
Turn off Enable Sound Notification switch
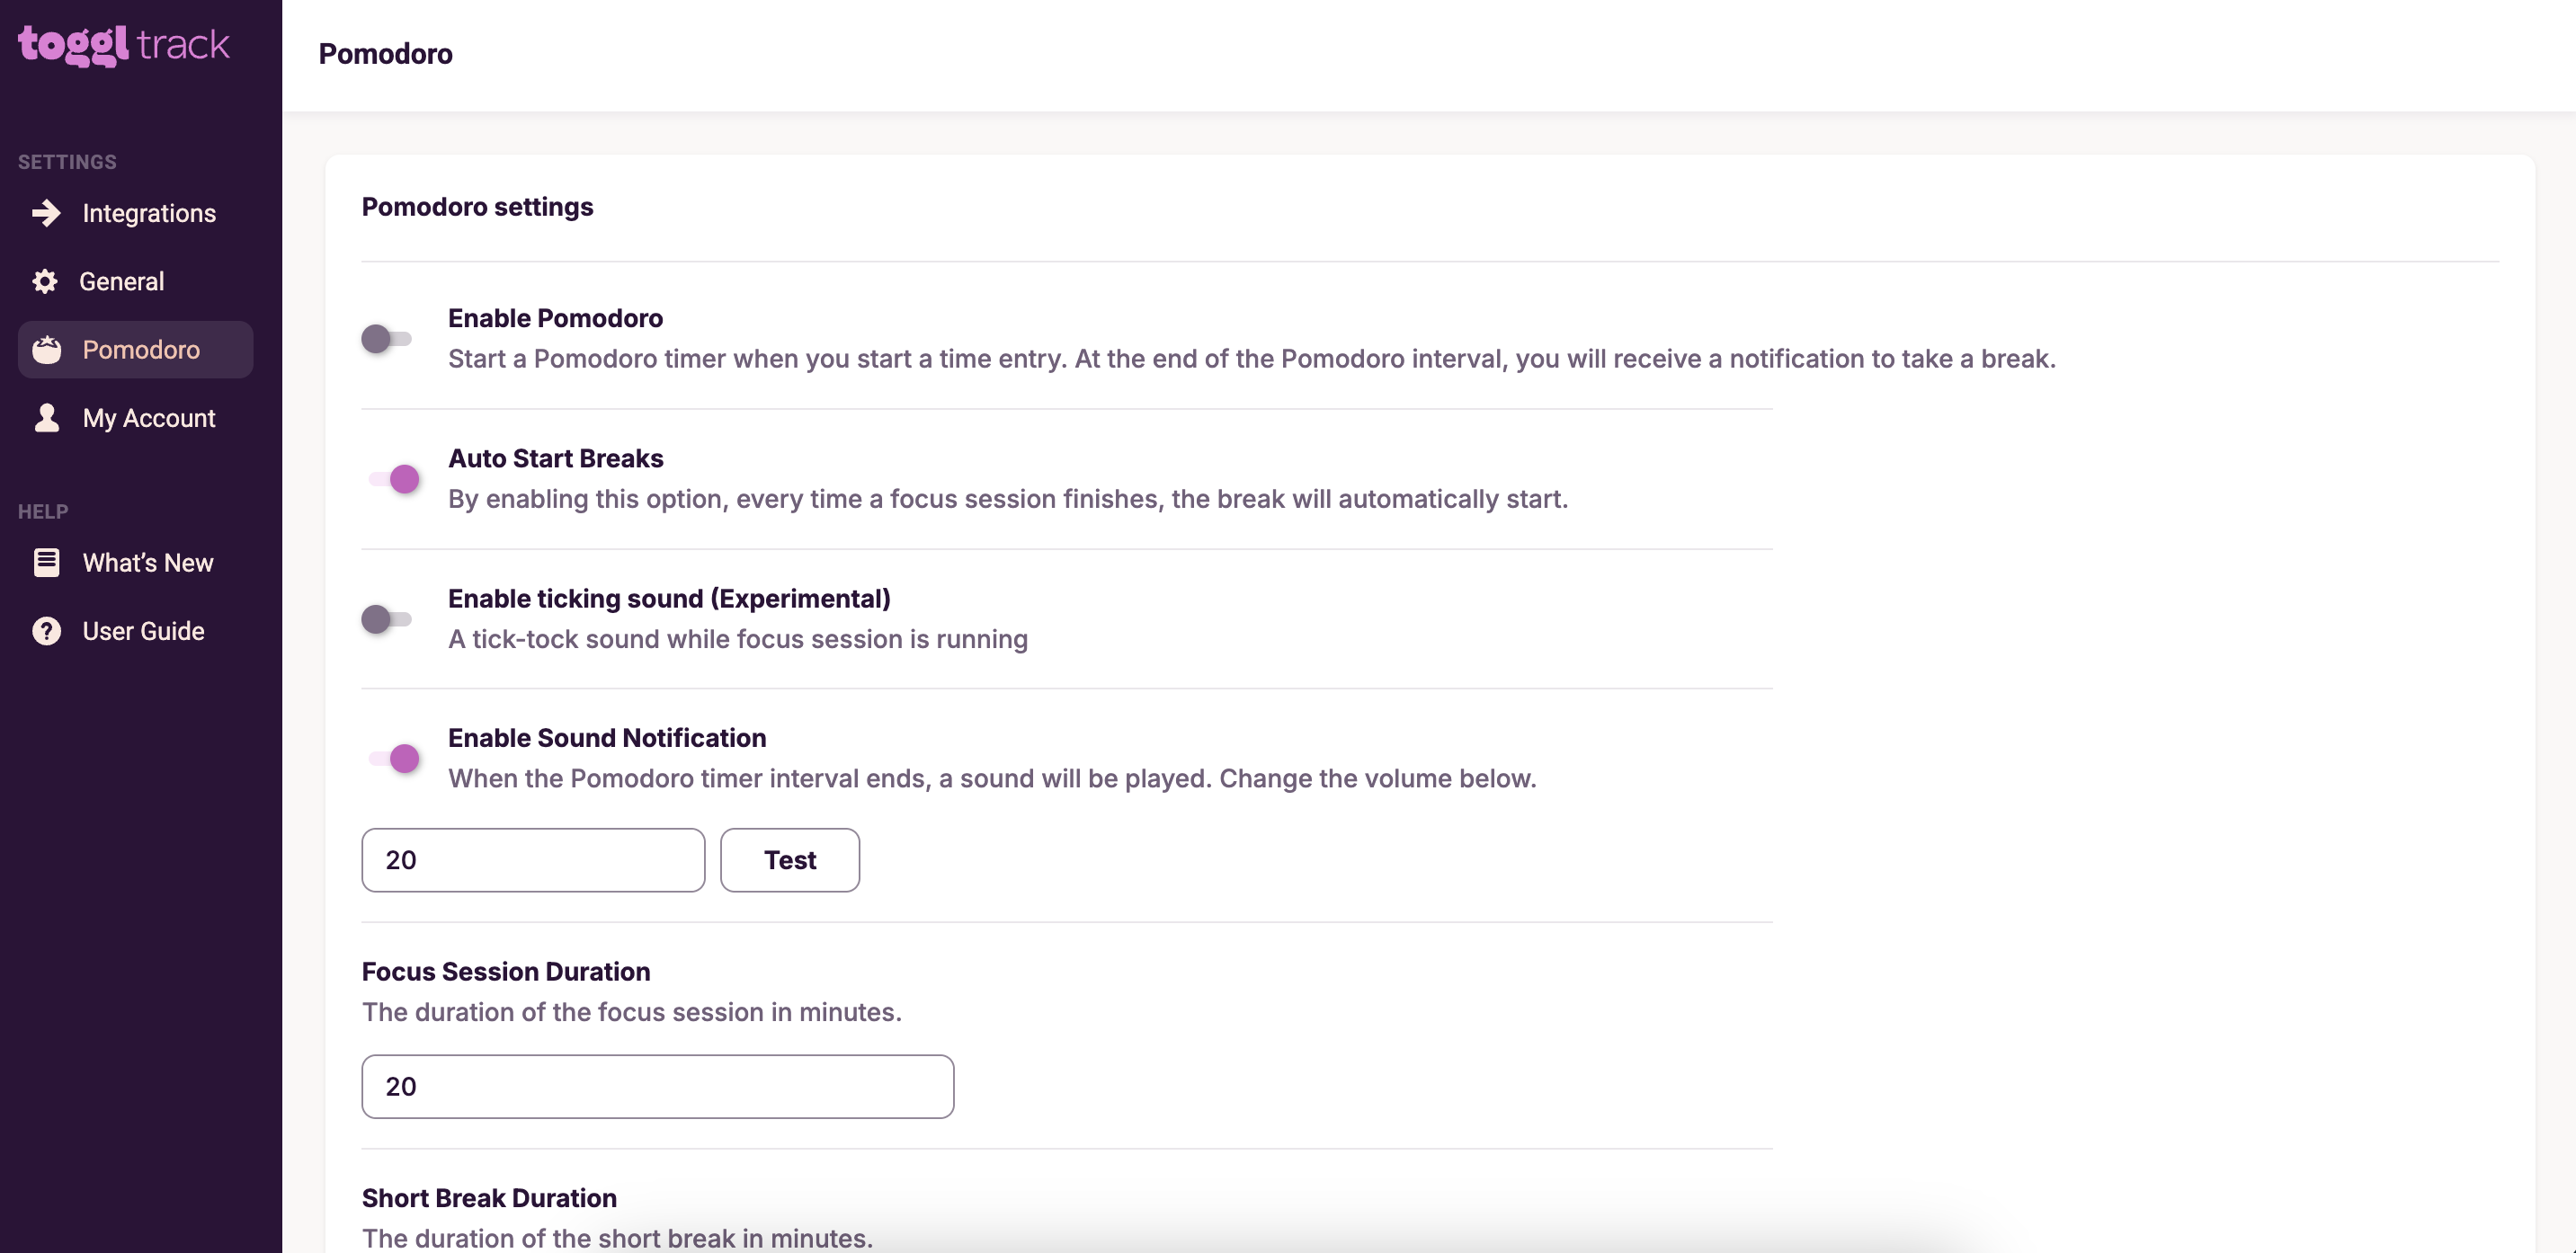pyautogui.click(x=393, y=758)
